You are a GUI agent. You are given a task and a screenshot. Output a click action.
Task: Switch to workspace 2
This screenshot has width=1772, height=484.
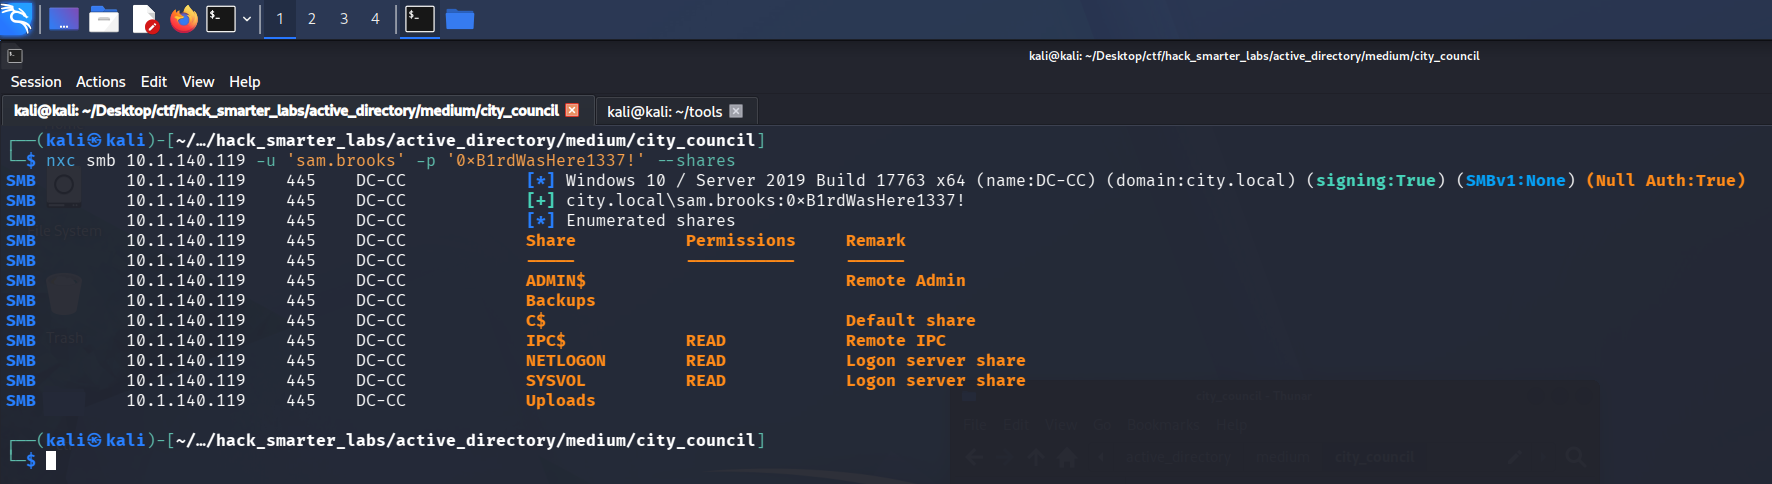(x=312, y=19)
